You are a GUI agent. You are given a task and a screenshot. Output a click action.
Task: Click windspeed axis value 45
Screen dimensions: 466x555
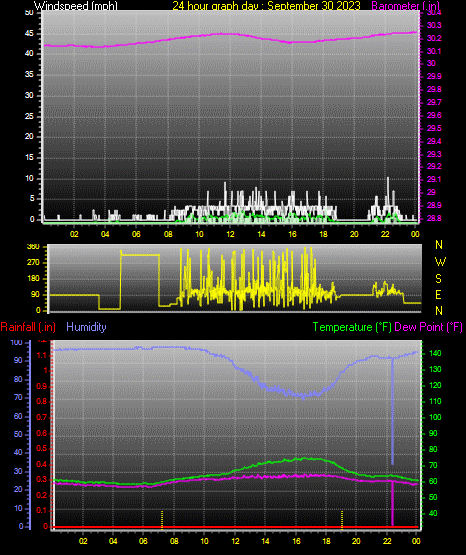29,34
